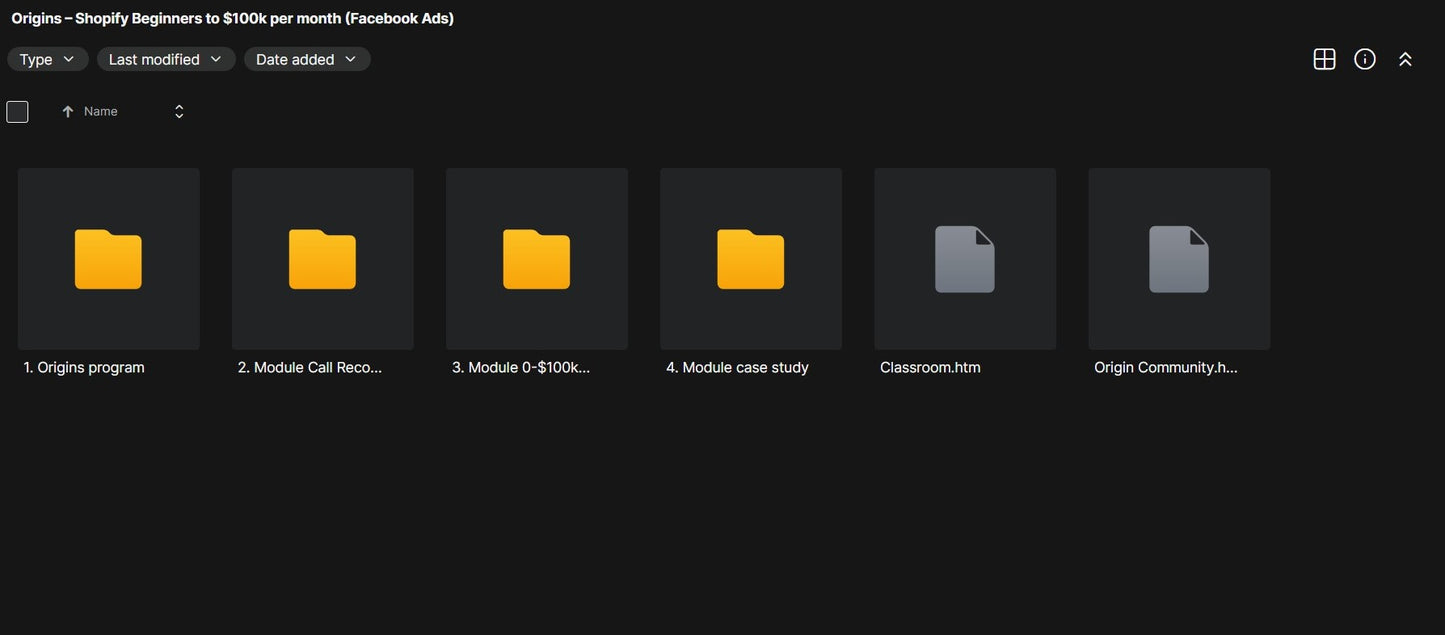Select the Origin Community.h... file thumbnail
The height and width of the screenshot is (635, 1445).
1179,259
